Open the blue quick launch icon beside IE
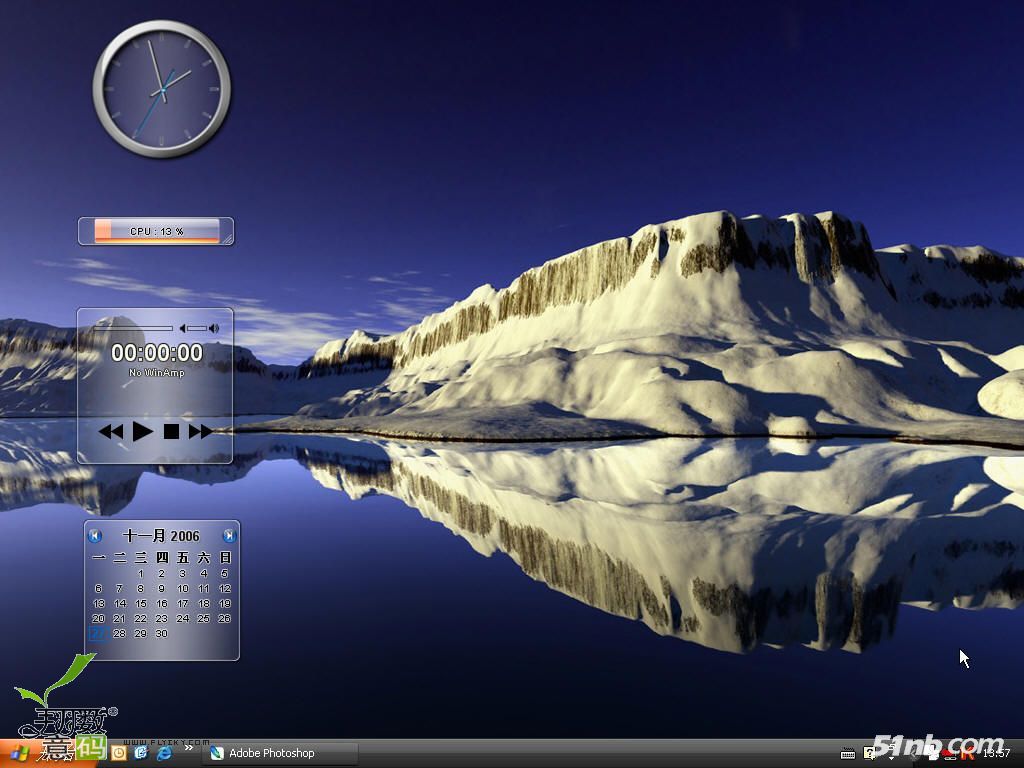The height and width of the screenshot is (768, 1024). (x=141, y=753)
